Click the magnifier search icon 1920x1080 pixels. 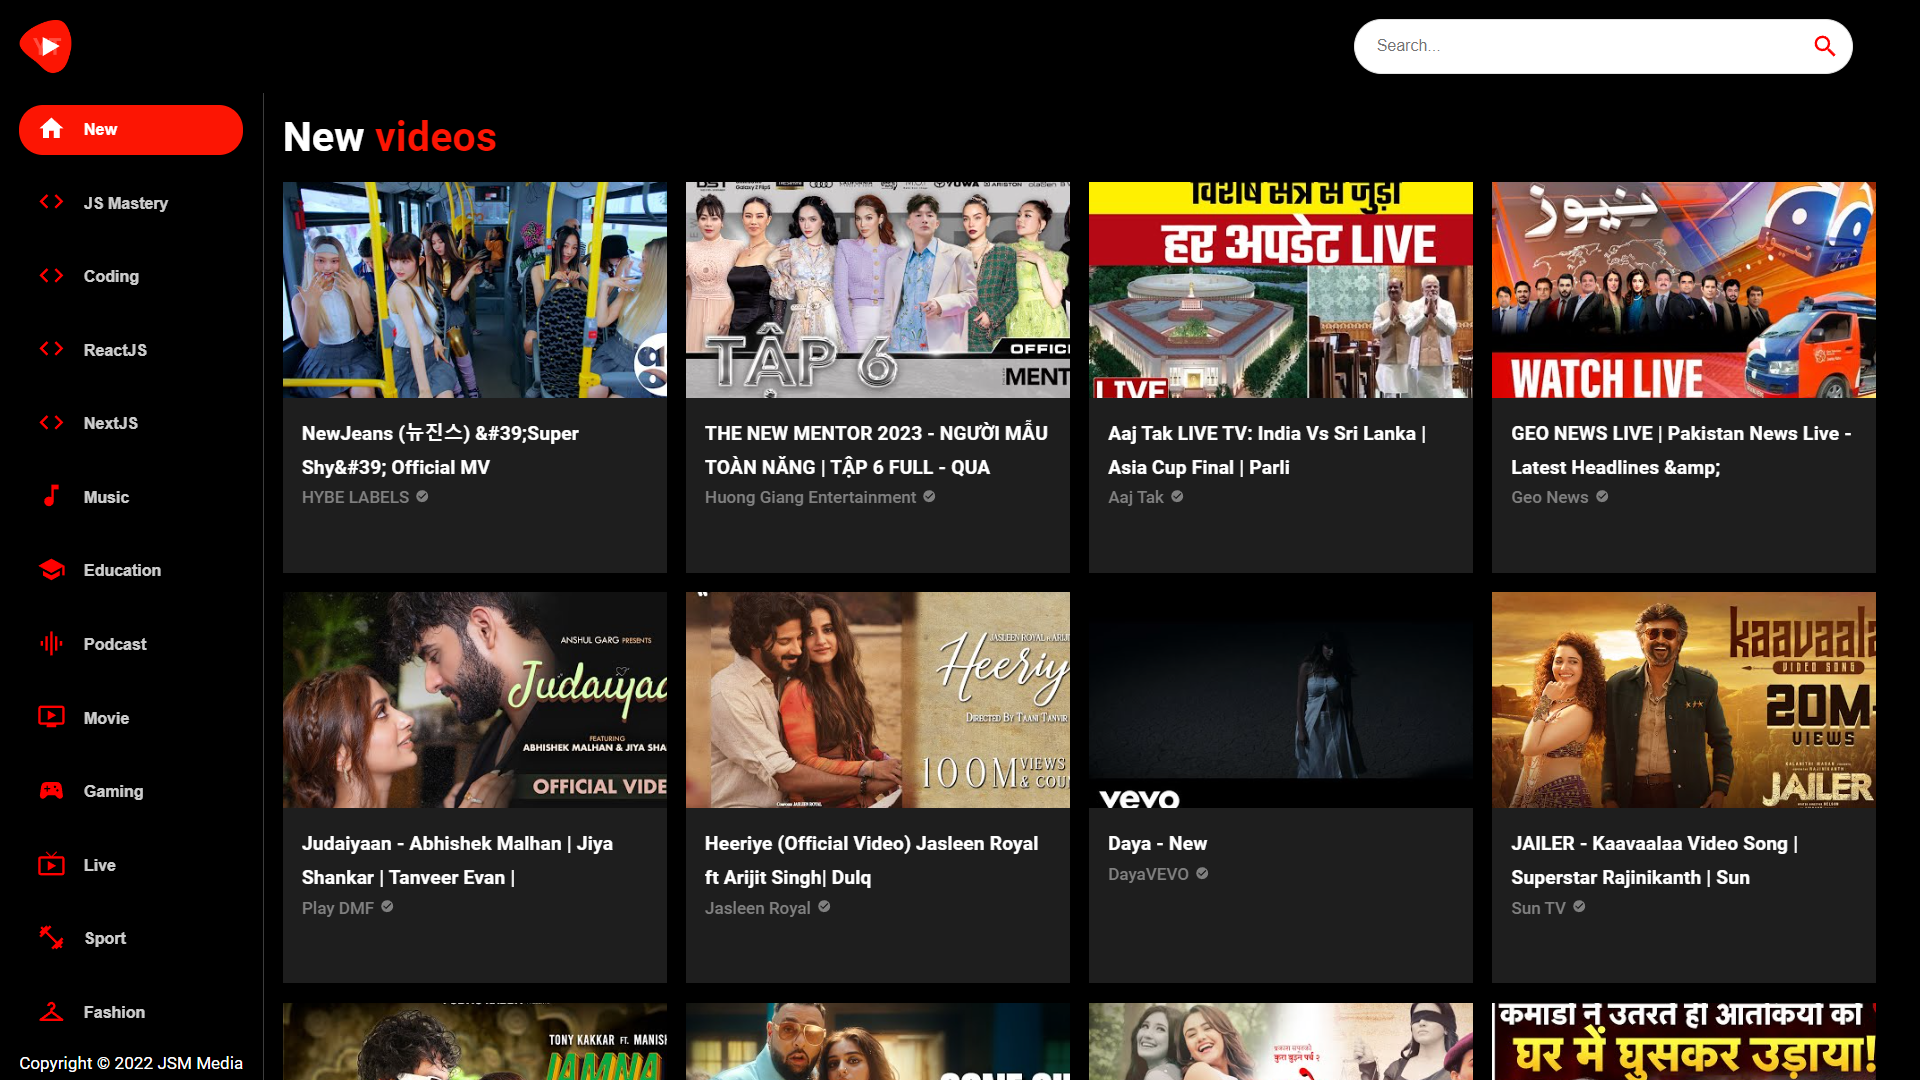[1824, 46]
